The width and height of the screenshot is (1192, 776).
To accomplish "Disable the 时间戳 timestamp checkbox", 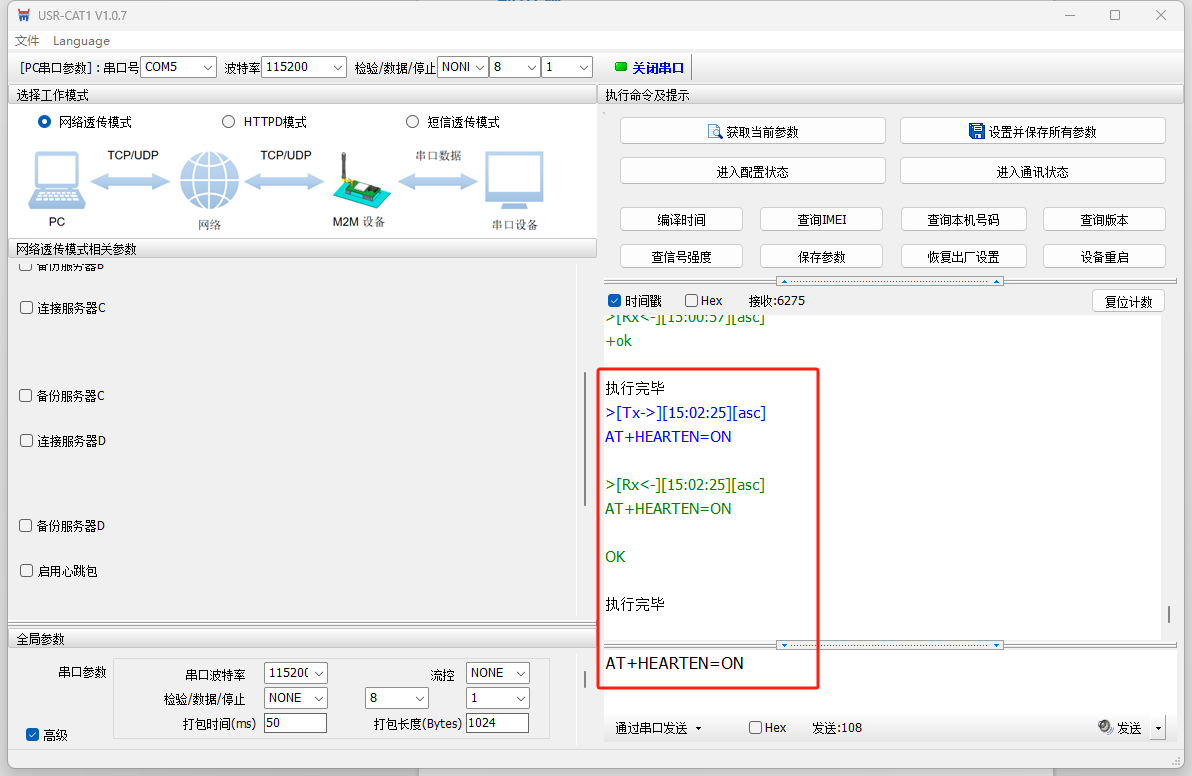I will pos(615,301).
